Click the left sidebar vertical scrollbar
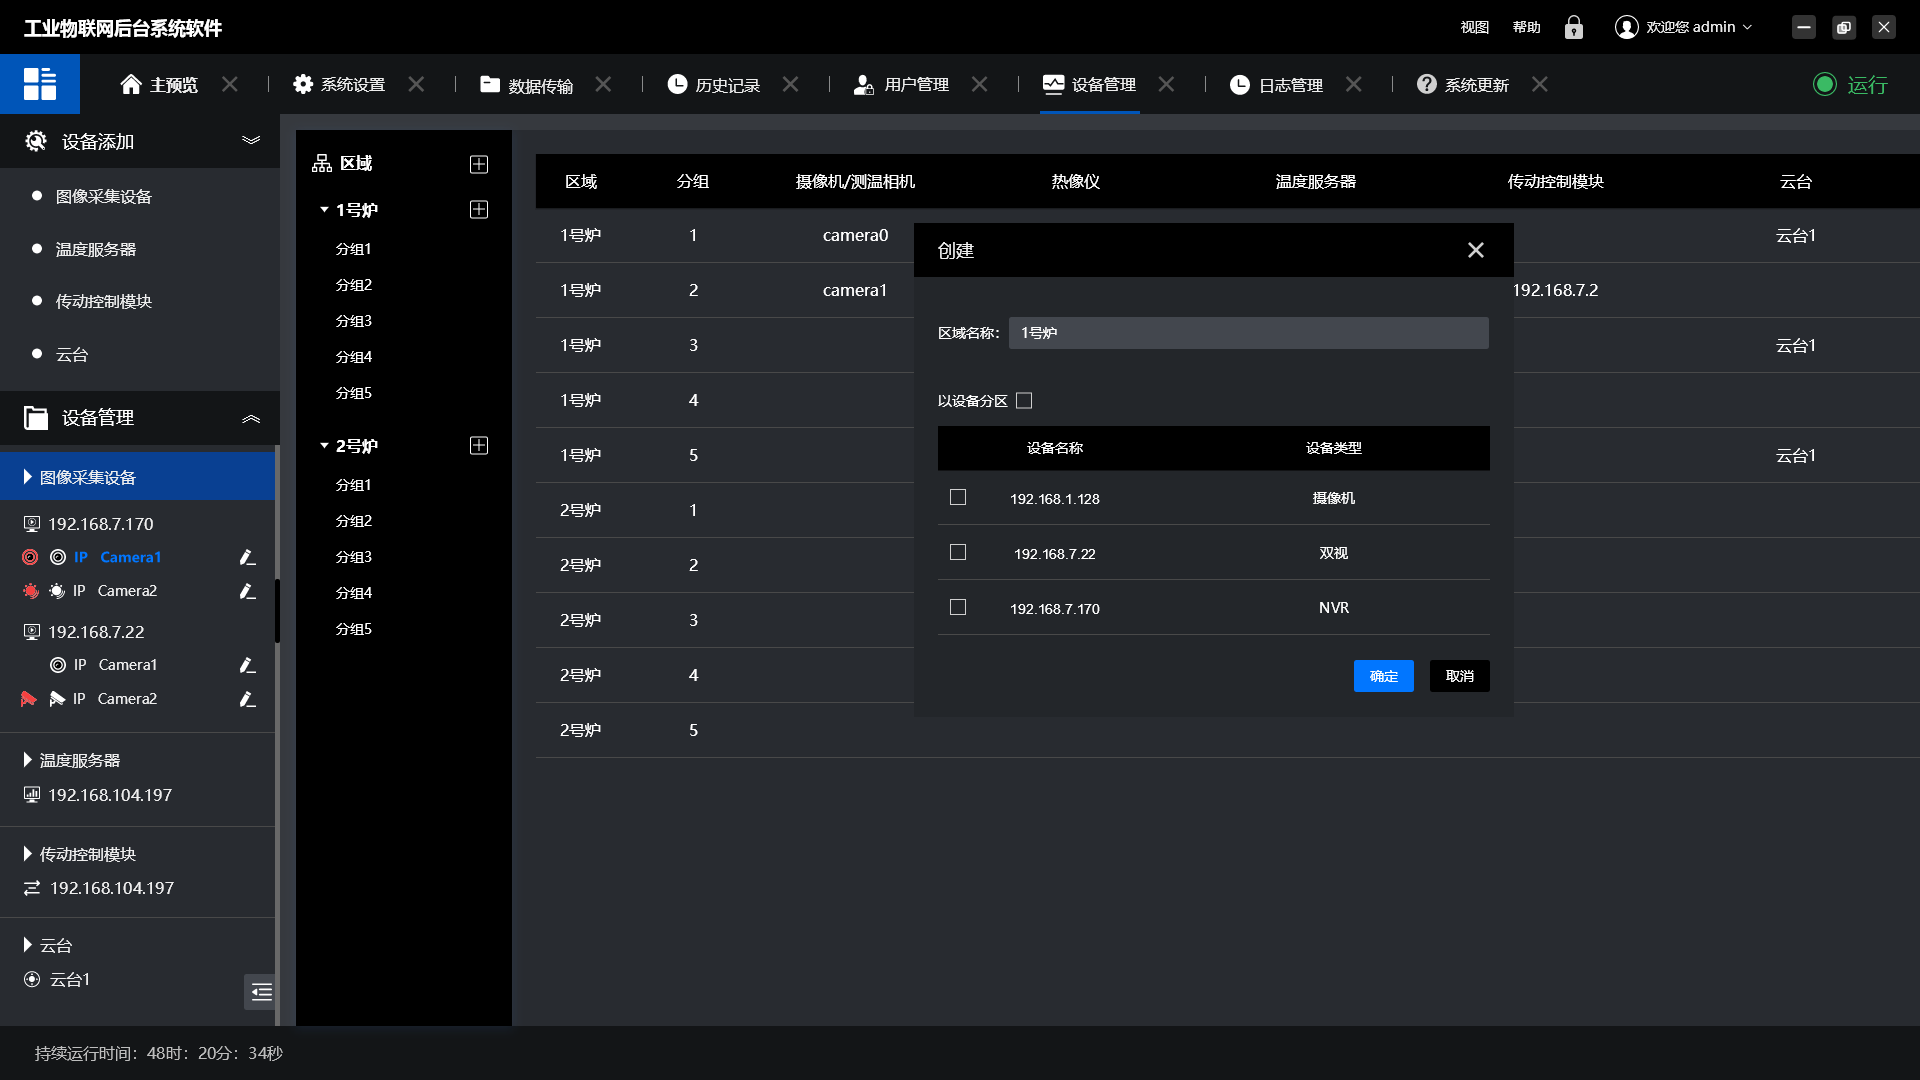Screen dimensions: 1920x1080 277,610
